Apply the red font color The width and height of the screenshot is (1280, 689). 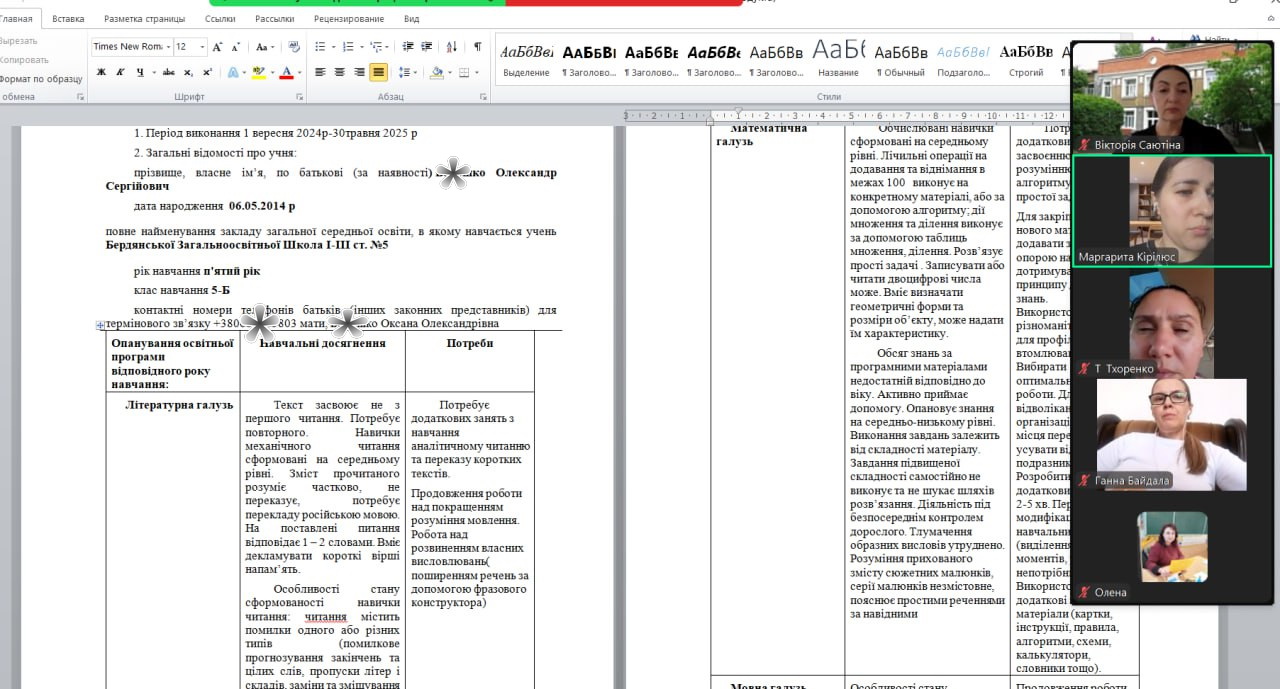[286, 72]
